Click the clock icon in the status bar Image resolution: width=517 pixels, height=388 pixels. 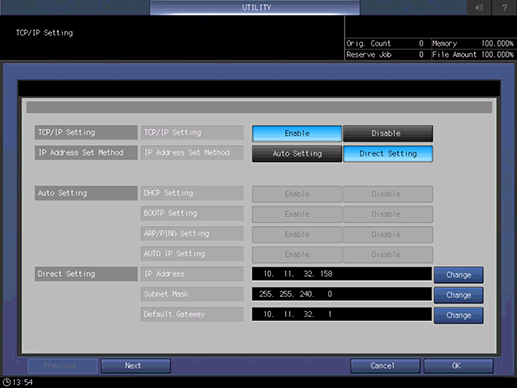[7, 382]
